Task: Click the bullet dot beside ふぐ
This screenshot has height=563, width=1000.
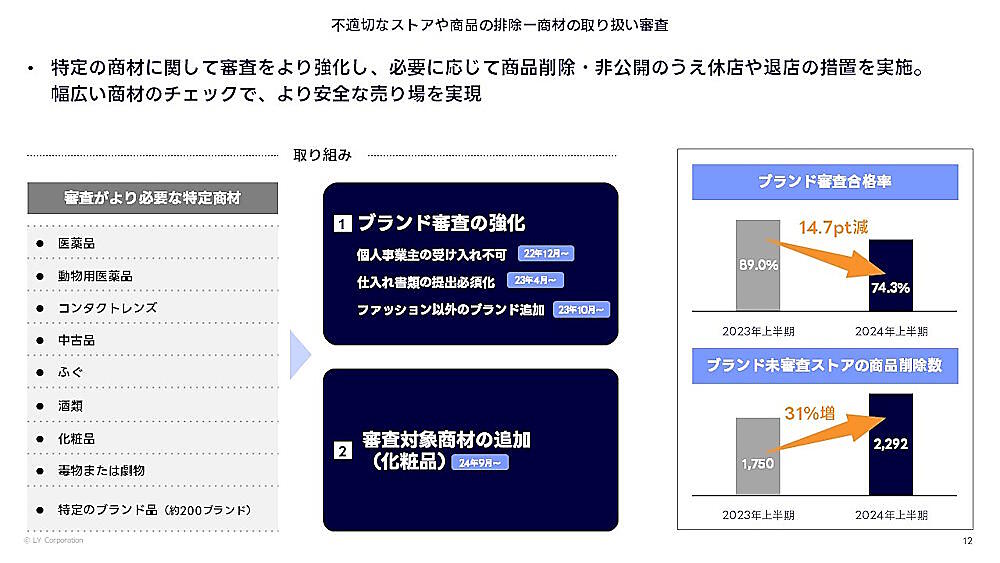Action: click(x=40, y=373)
